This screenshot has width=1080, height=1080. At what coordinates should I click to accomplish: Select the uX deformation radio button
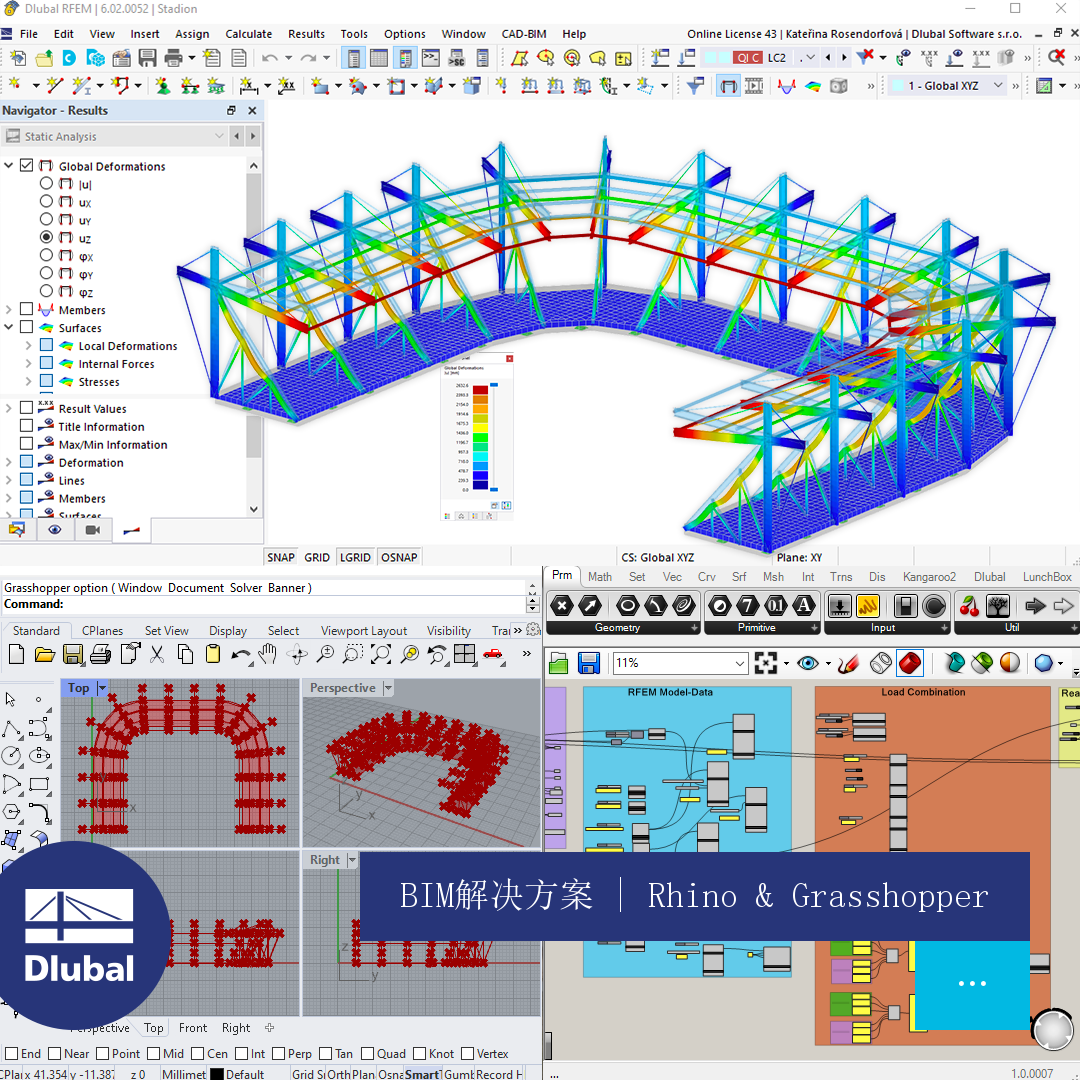46,201
